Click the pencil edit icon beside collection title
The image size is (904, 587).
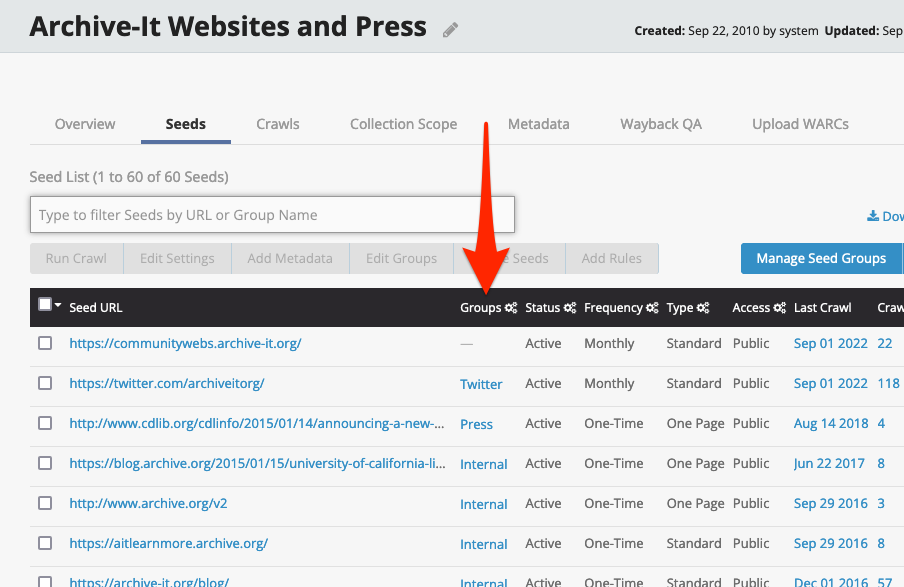pos(451,30)
